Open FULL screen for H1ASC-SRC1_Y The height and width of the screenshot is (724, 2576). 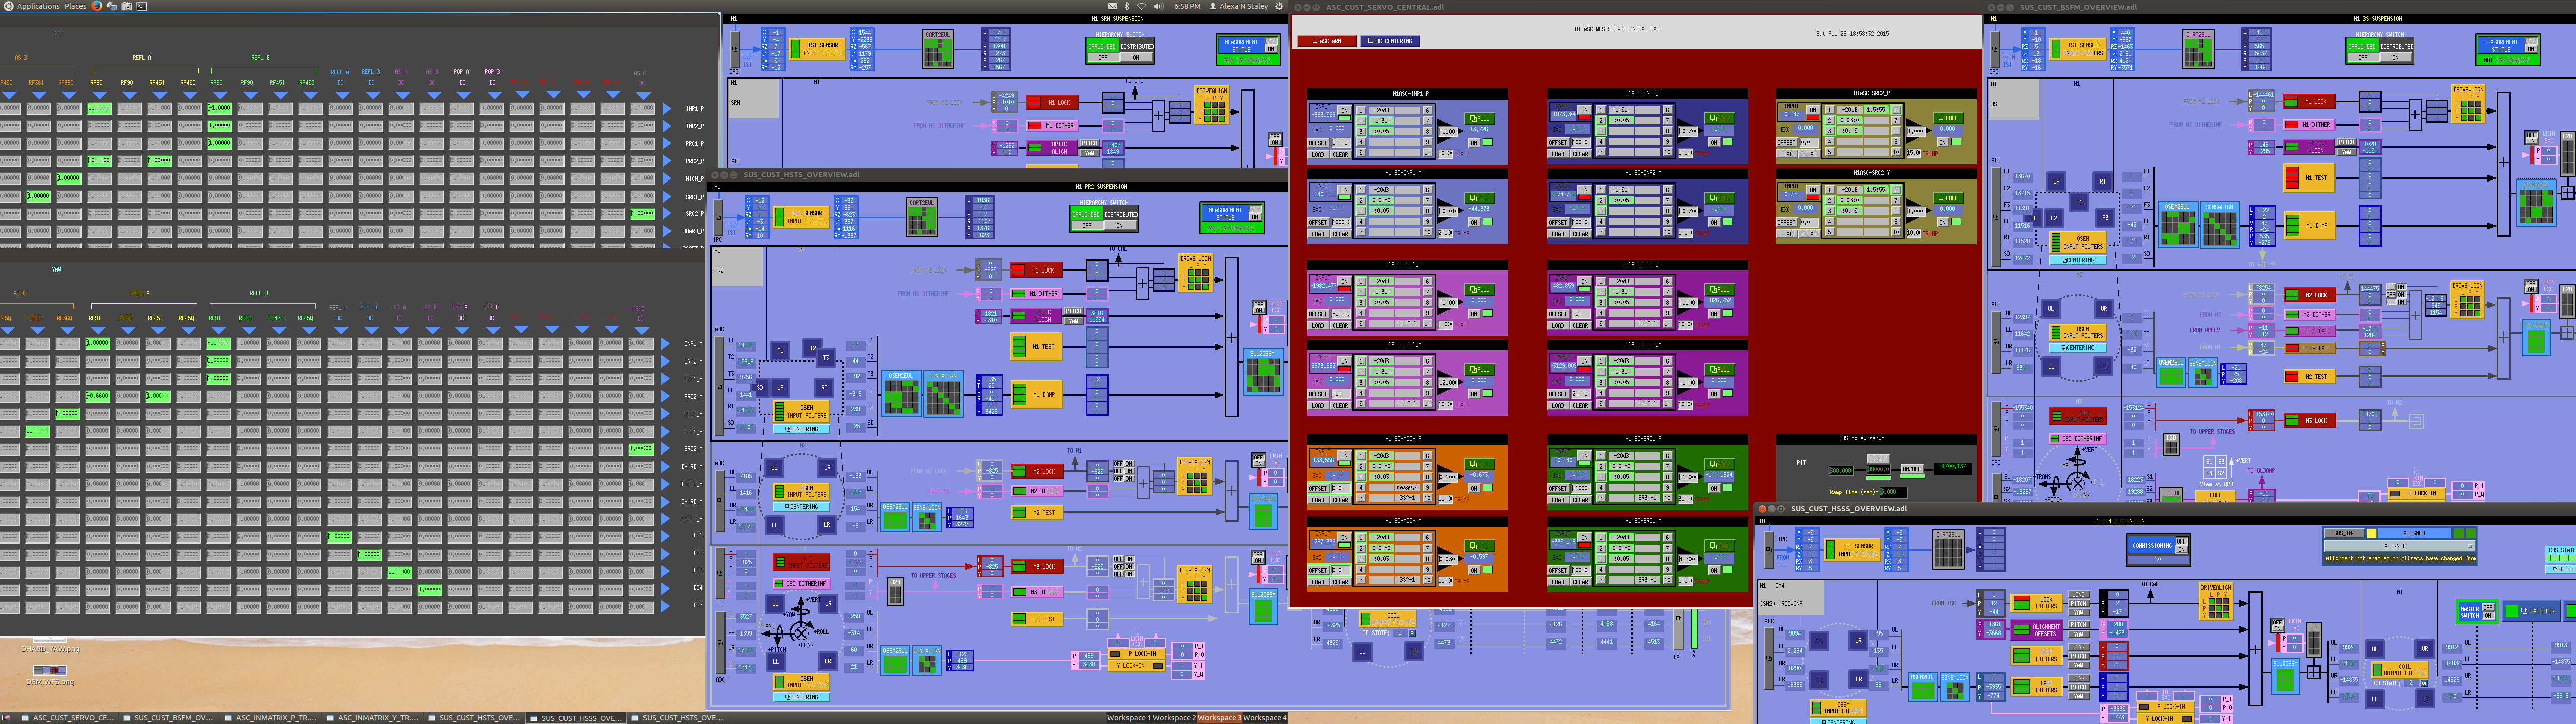(x=1719, y=546)
